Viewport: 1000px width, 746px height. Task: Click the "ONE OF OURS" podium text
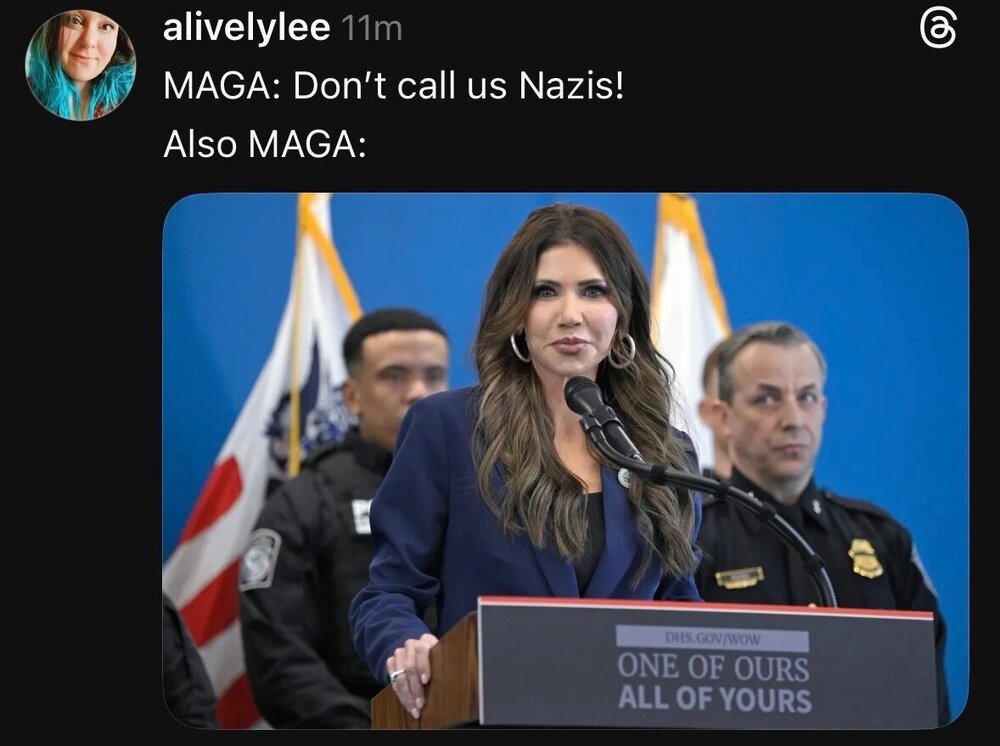[713, 668]
